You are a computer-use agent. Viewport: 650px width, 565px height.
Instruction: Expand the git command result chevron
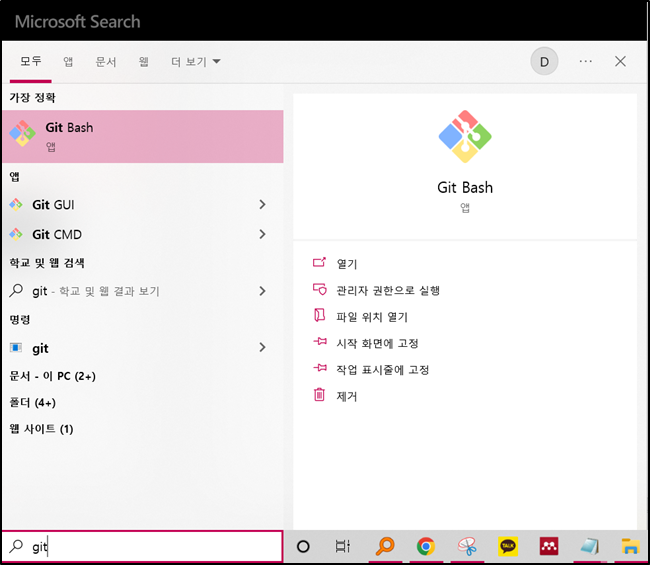(262, 347)
